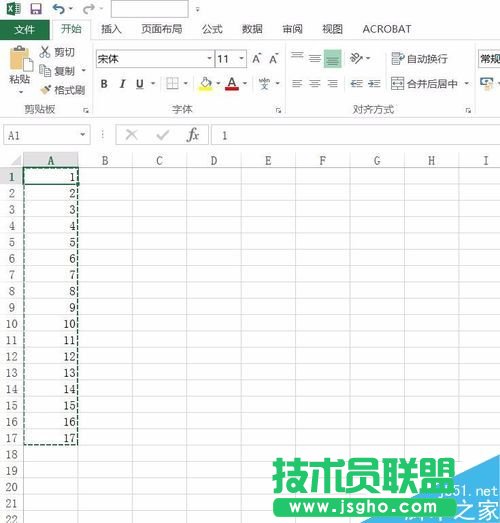Viewport: 500px width, 523px height.
Task: Align text right
Action: (x=333, y=83)
